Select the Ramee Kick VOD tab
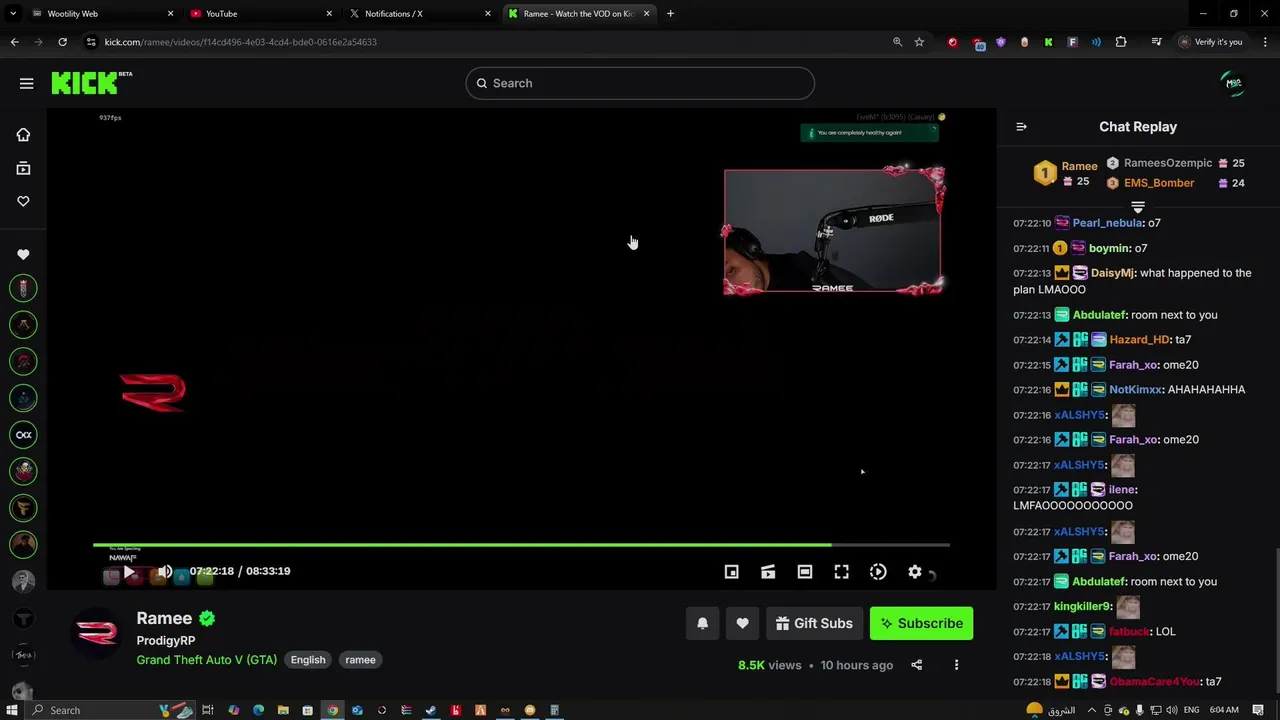Screen dimensions: 1280x720 [578, 14]
